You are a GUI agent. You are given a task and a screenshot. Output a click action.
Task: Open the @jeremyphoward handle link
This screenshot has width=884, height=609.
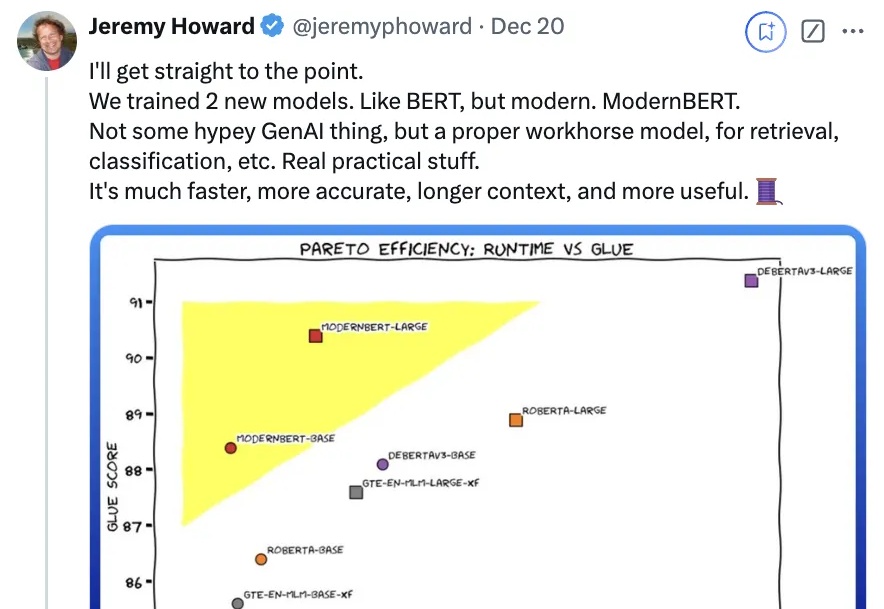[382, 27]
